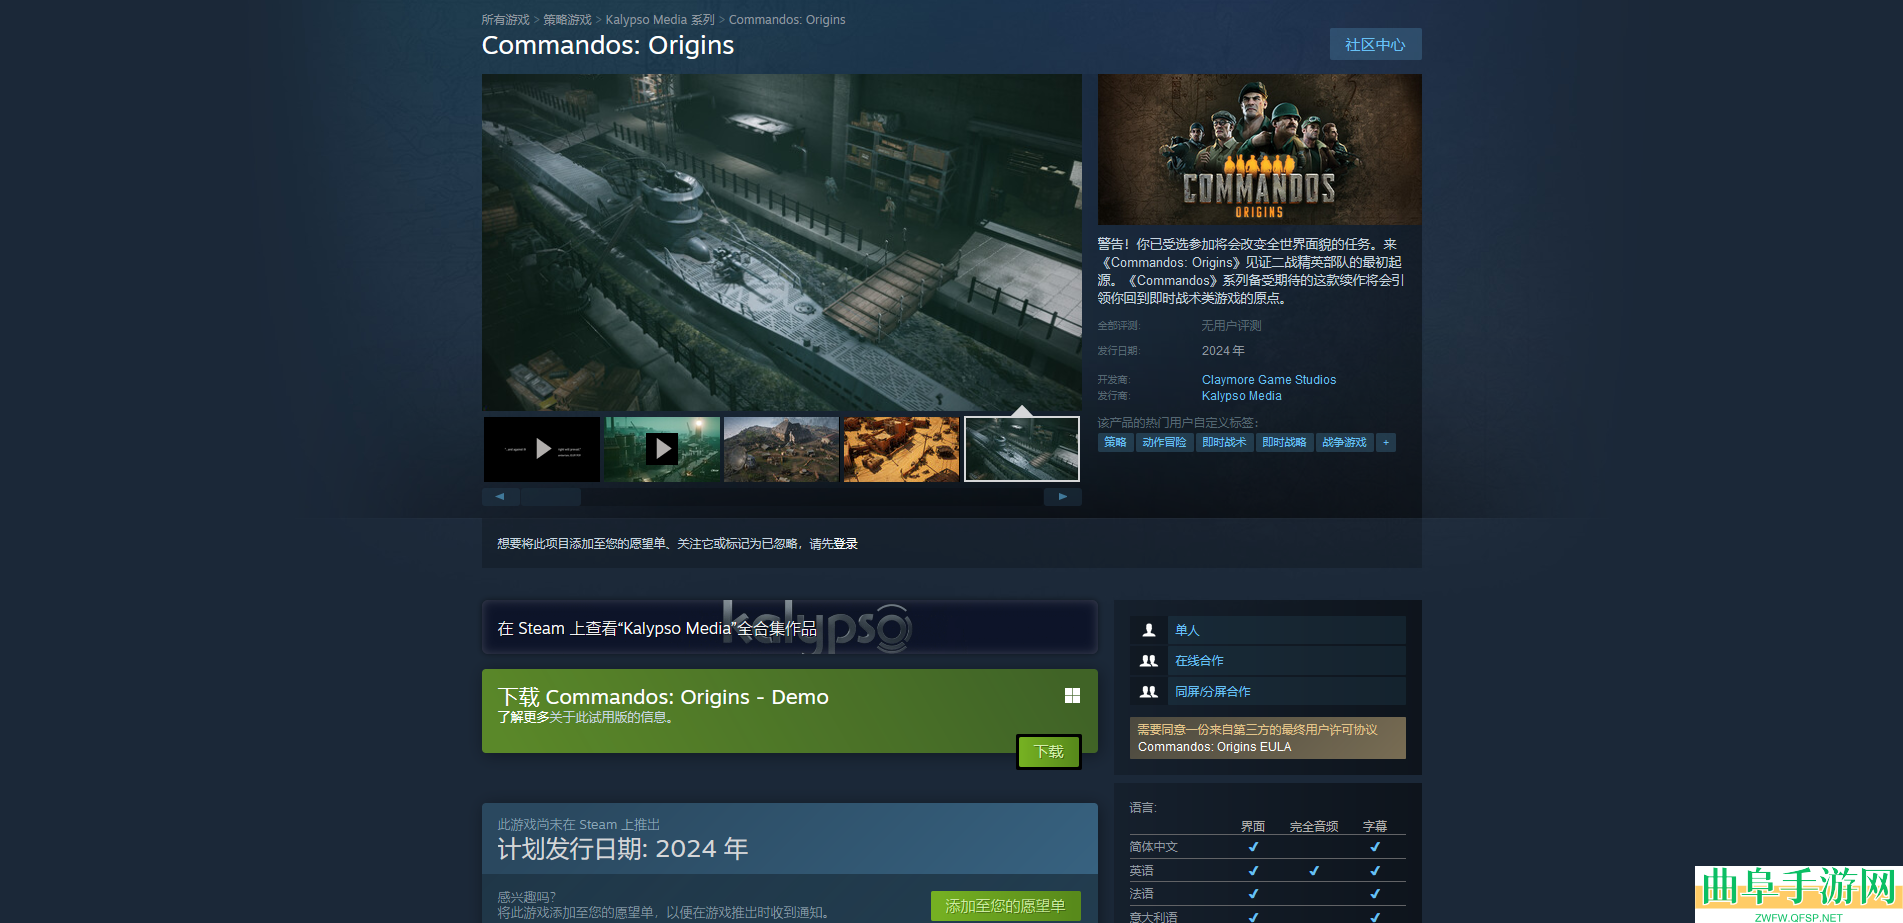
Task: Click the 无用户评测 review summary text
Action: click(1231, 326)
